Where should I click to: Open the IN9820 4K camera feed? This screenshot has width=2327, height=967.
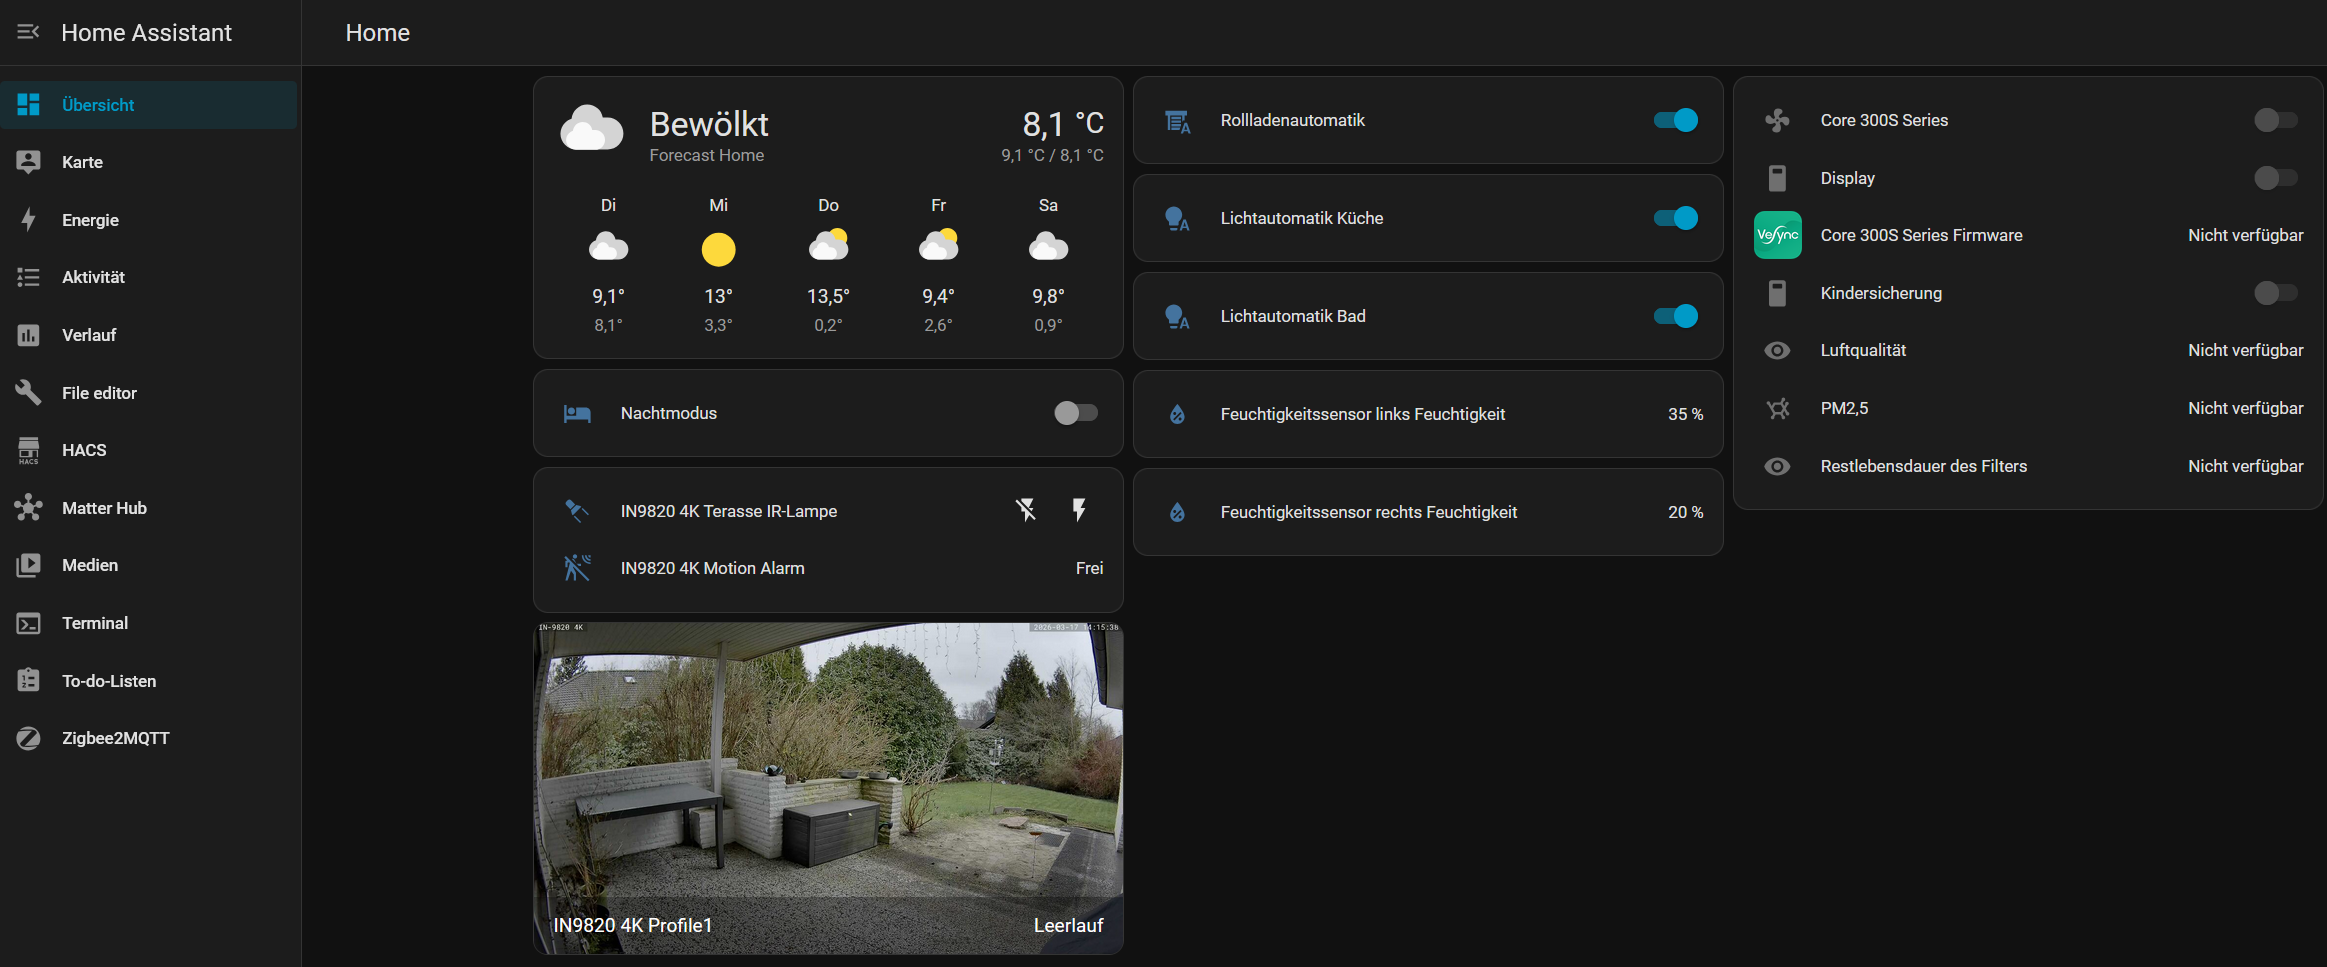pyautogui.click(x=828, y=788)
